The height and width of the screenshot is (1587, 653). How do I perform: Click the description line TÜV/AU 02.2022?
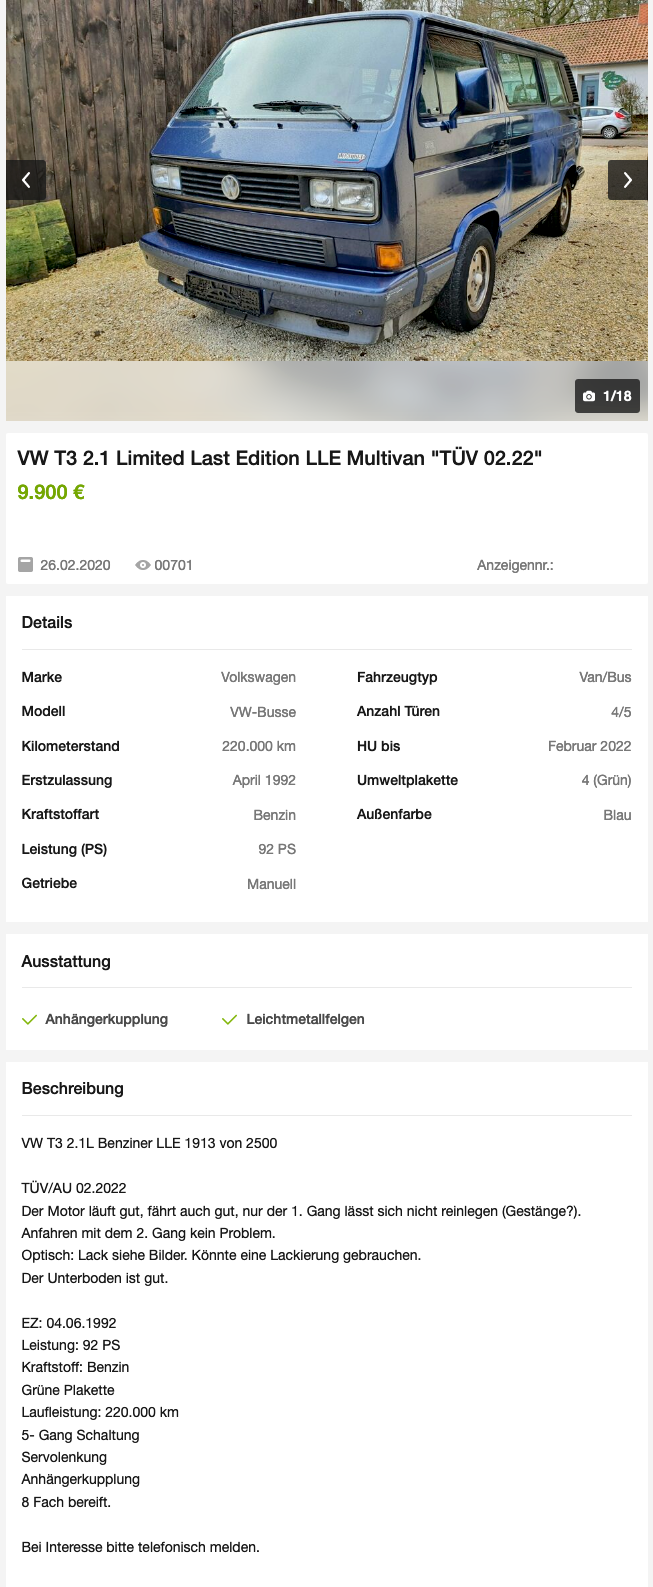pyautogui.click(x=74, y=1188)
